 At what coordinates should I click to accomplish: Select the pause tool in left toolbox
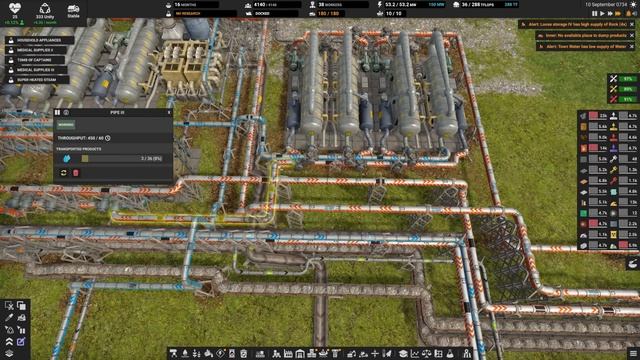click(22, 330)
